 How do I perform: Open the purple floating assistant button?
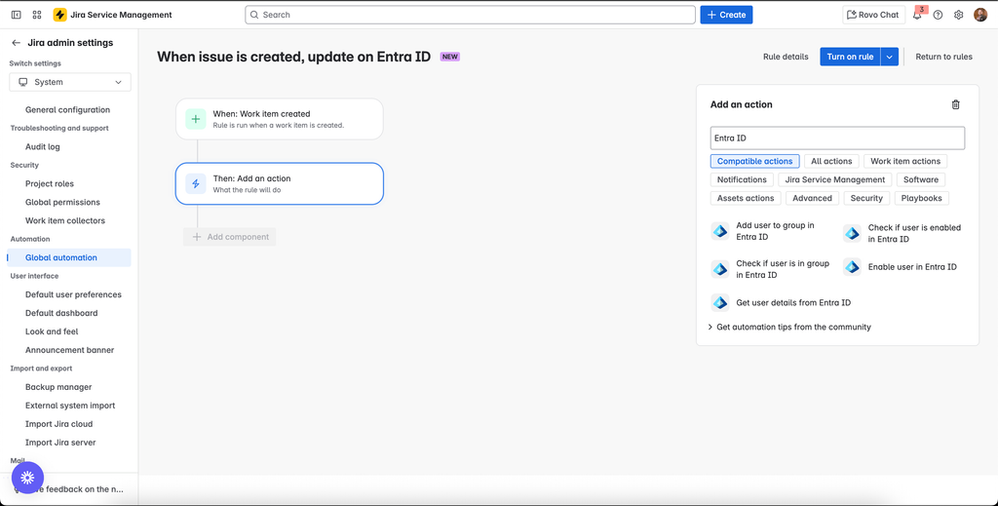pyautogui.click(x=27, y=478)
